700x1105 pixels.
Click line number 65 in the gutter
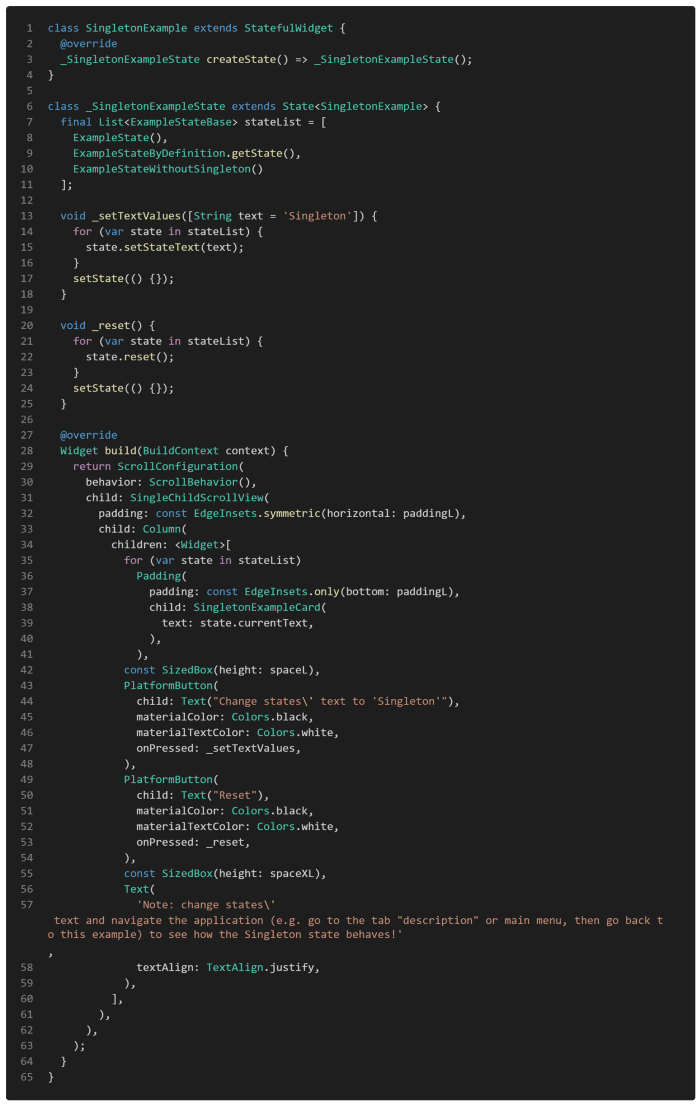pos(27,1077)
